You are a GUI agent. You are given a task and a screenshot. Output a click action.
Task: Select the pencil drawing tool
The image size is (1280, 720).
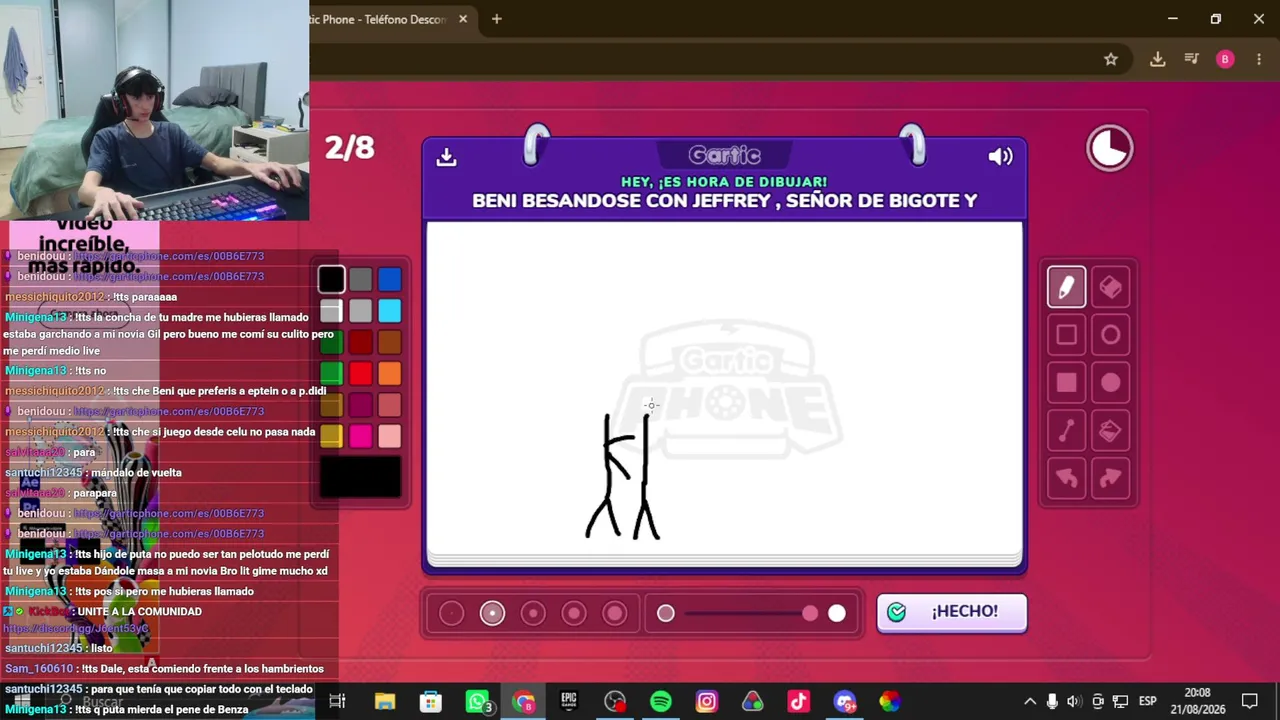pyautogui.click(x=1066, y=287)
